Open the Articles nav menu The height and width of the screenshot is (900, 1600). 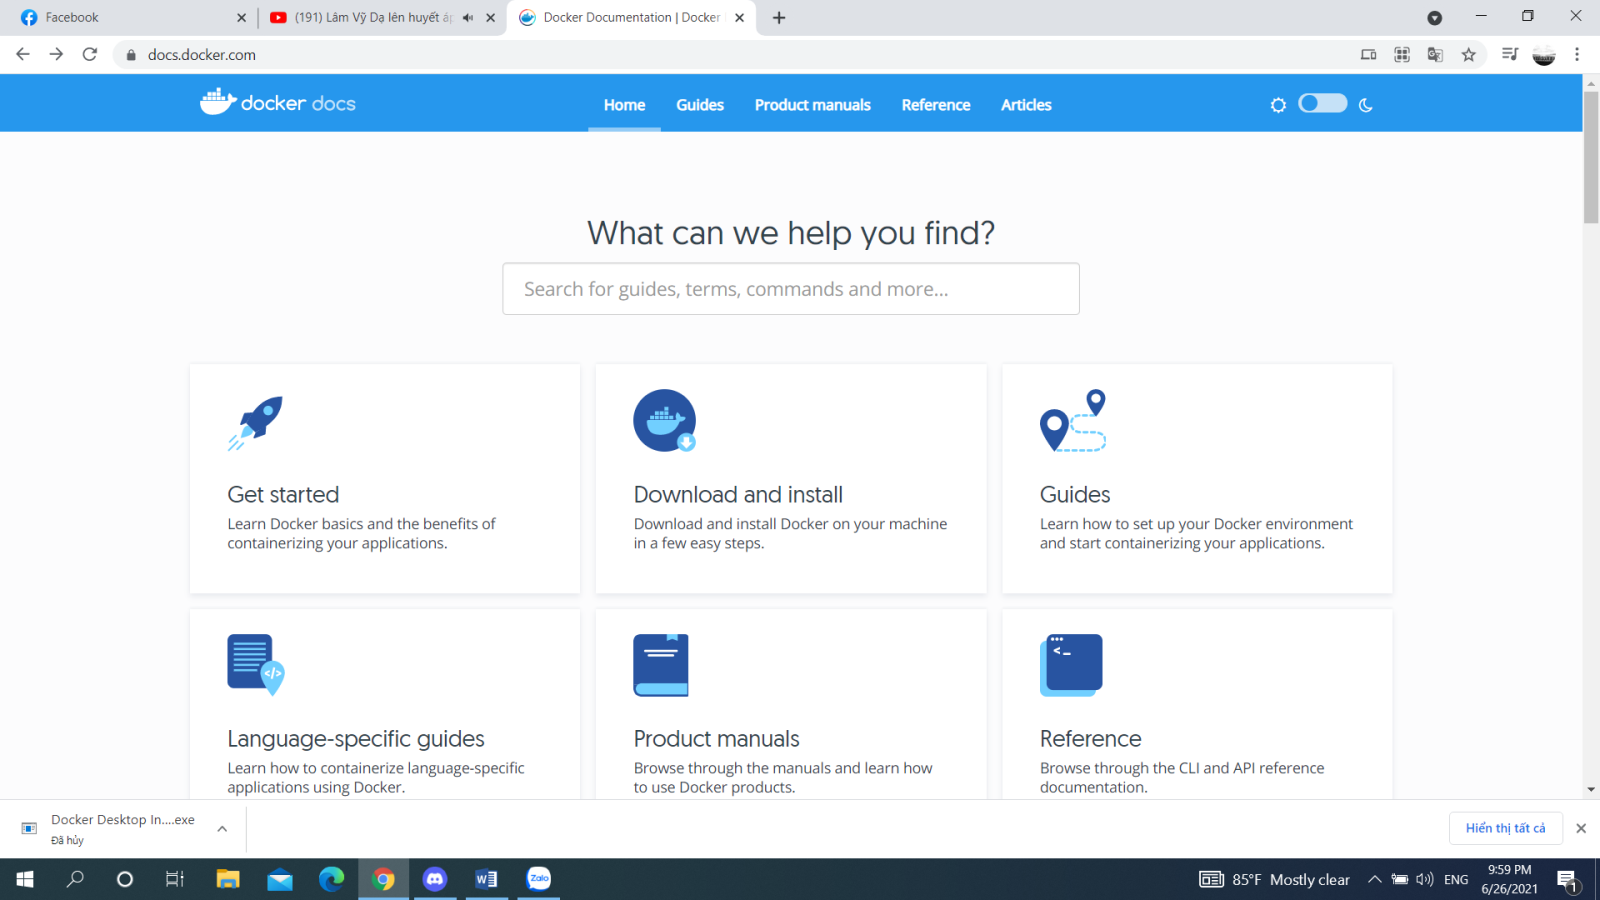tap(1026, 105)
